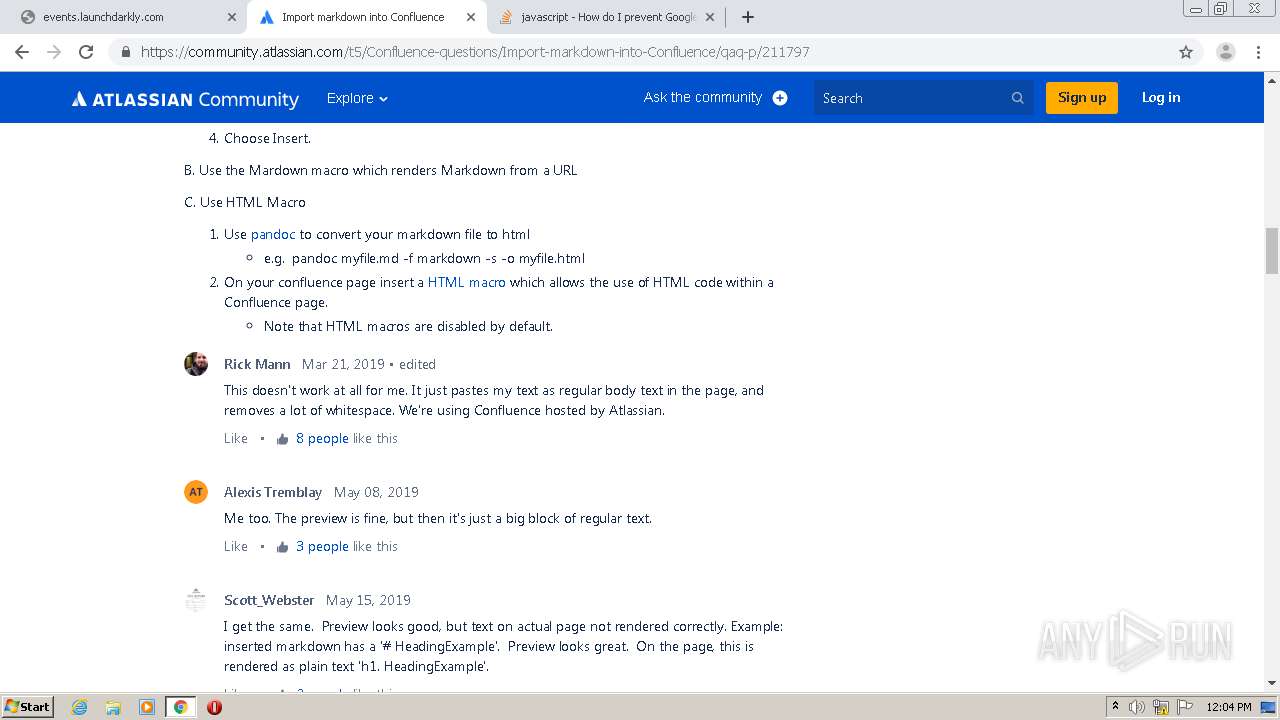Open Alexis Tremblay's AT avatar
This screenshot has width=1280, height=720.
[x=196, y=492]
